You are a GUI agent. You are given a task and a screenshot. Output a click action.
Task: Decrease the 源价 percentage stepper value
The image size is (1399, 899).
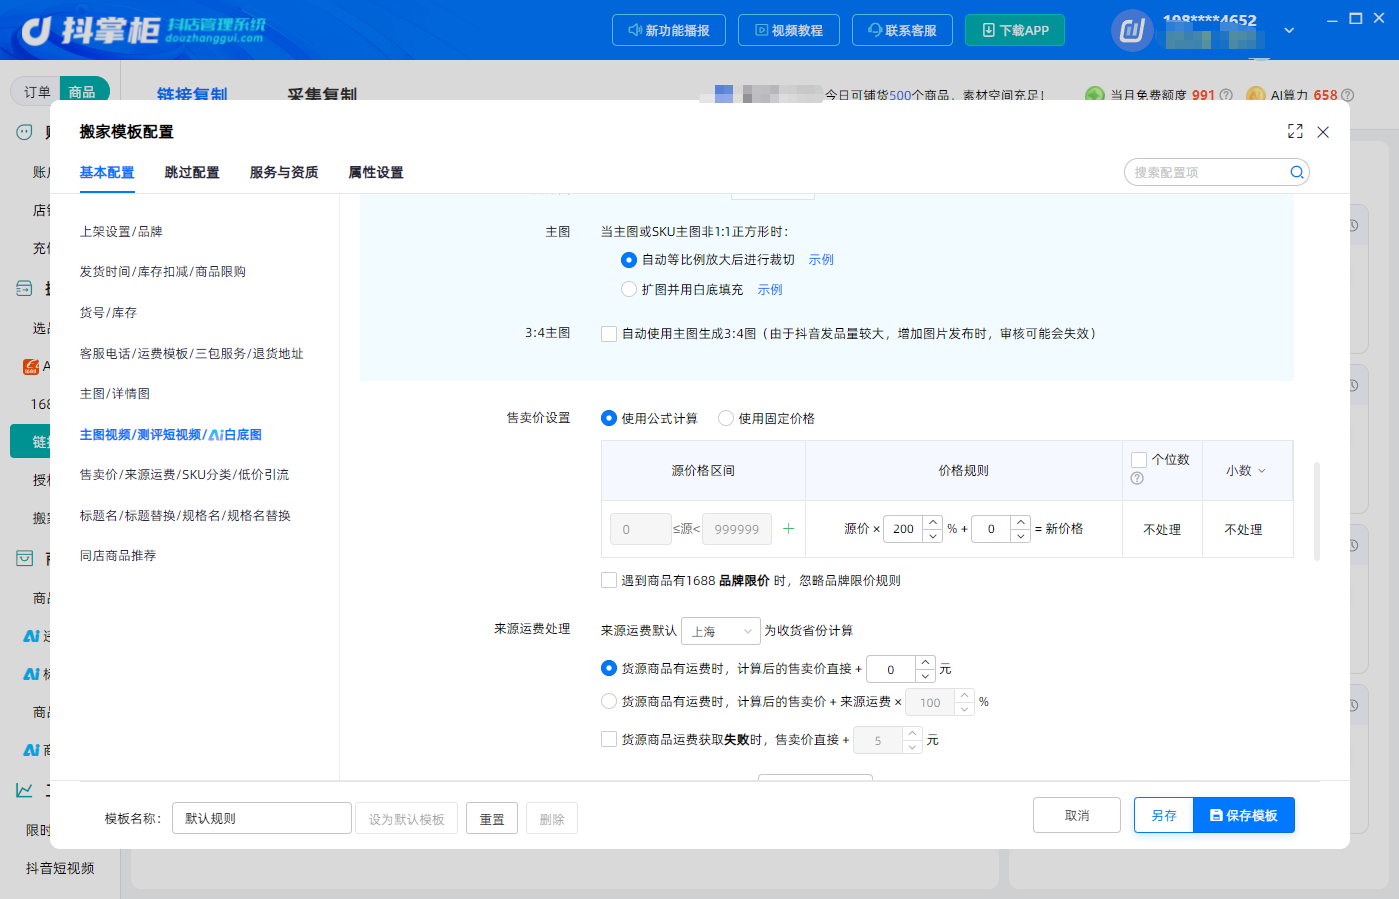(x=933, y=536)
